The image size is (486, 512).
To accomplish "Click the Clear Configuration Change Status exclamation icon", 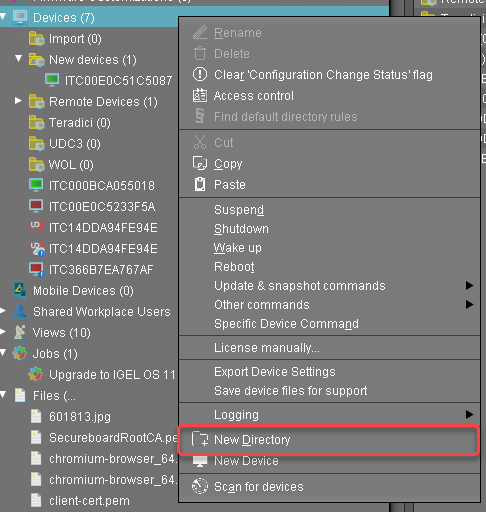I will tap(200, 74).
